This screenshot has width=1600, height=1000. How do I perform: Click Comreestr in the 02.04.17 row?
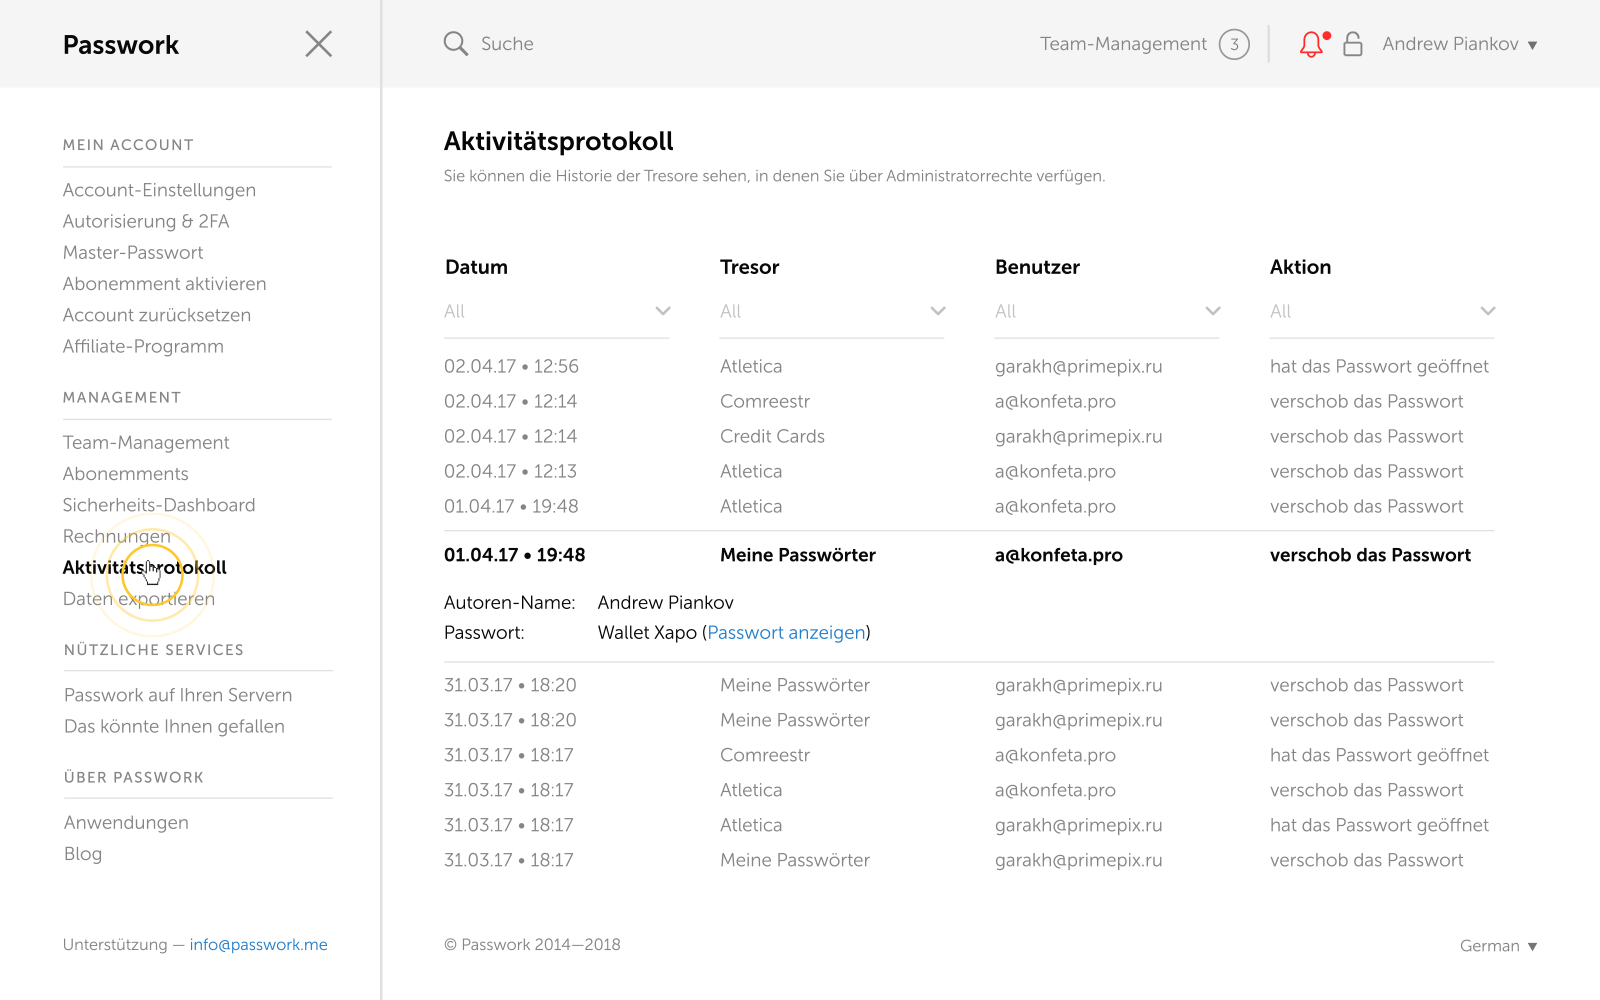point(765,402)
